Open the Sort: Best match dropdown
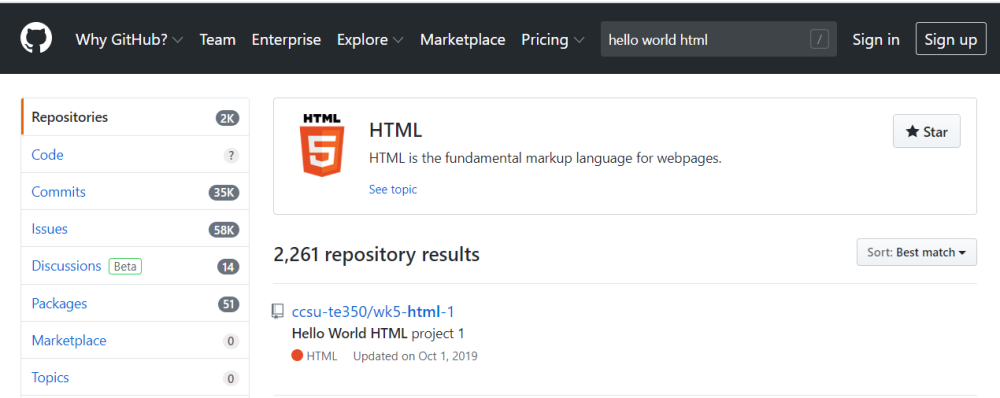 [916, 253]
